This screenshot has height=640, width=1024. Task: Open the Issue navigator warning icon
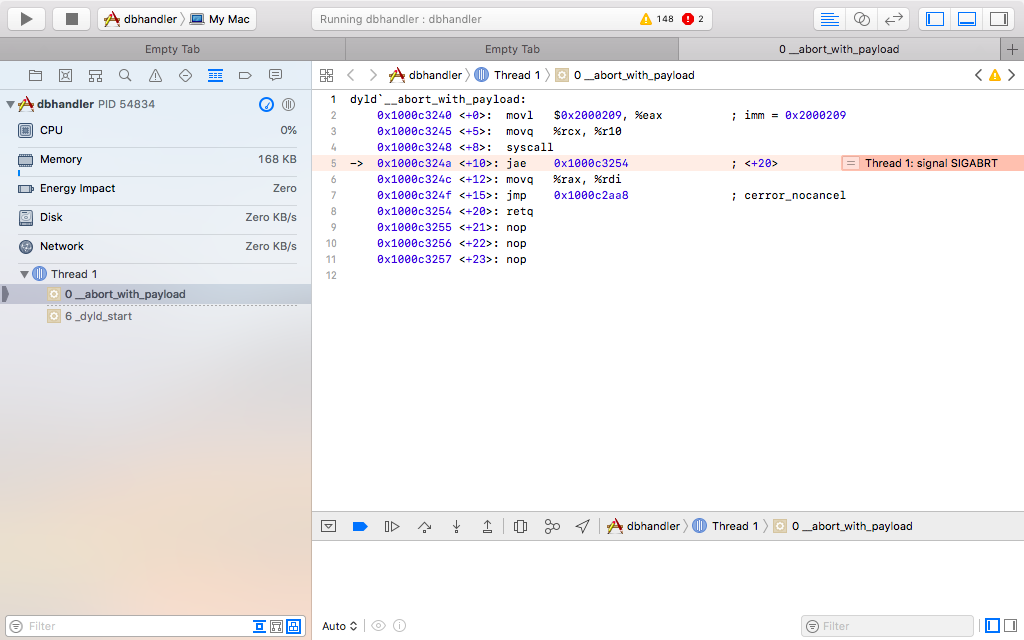pos(155,75)
